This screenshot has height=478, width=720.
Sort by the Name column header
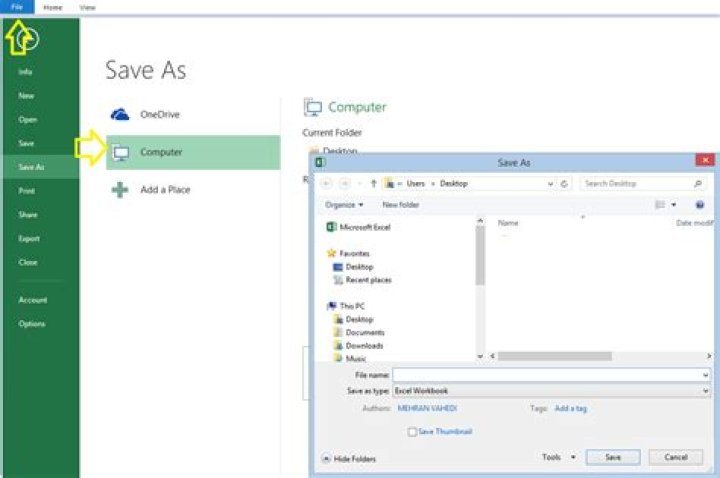click(x=508, y=223)
